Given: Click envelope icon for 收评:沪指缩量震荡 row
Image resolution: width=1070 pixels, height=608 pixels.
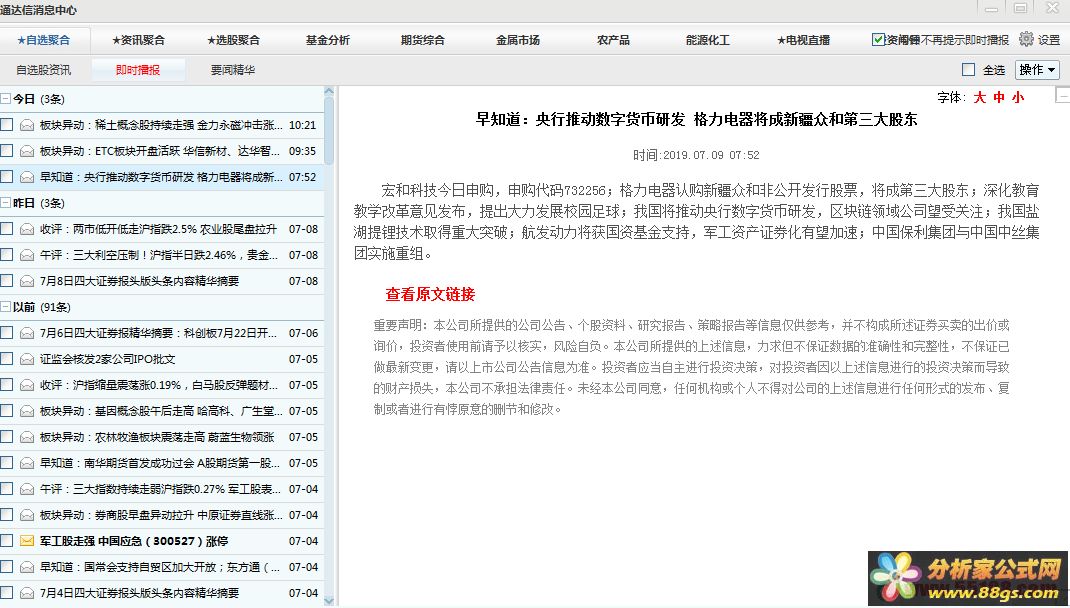Looking at the screenshot, I should (x=27, y=385).
